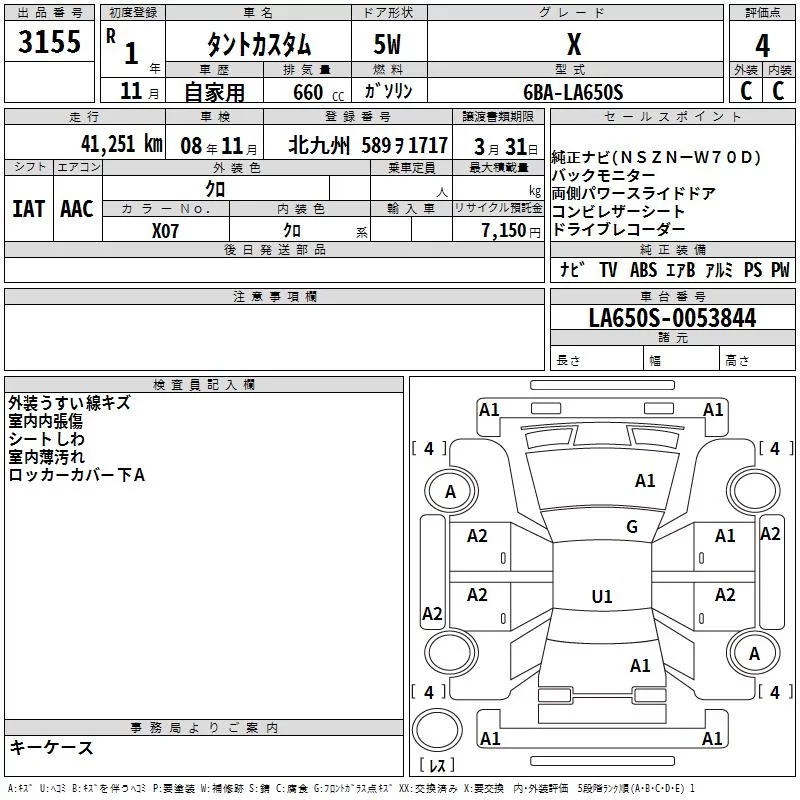Click the car name タントカスタム
The image size is (800, 800).
(259, 44)
